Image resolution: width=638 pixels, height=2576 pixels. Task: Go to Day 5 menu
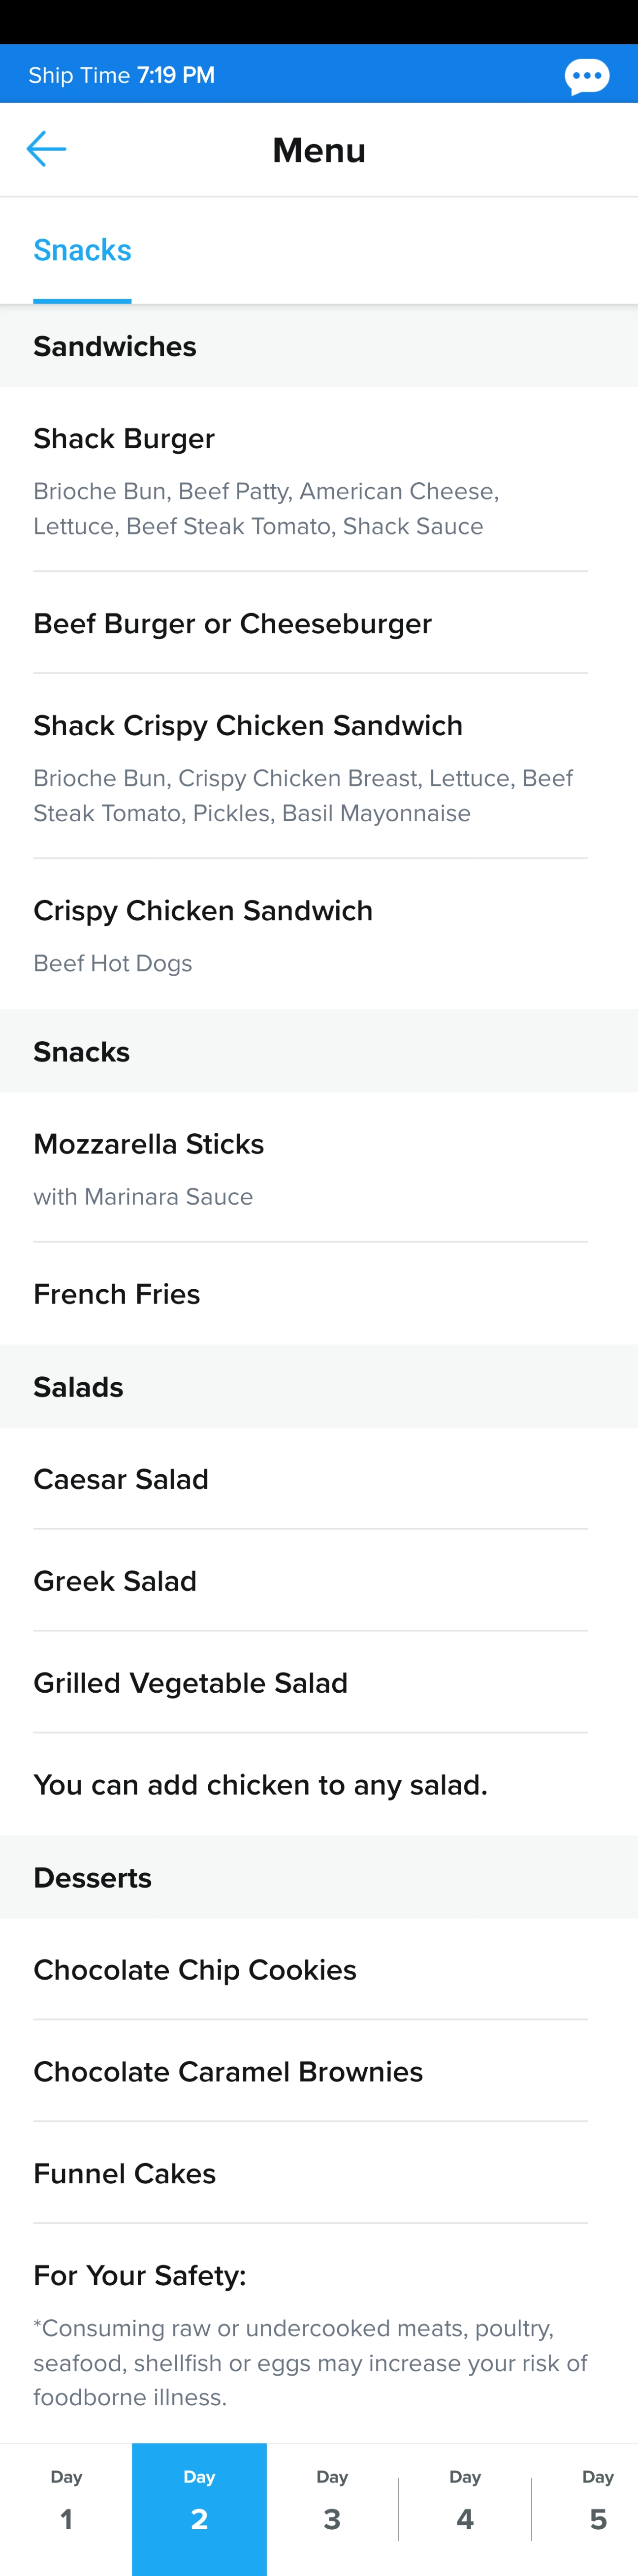[597, 2508]
